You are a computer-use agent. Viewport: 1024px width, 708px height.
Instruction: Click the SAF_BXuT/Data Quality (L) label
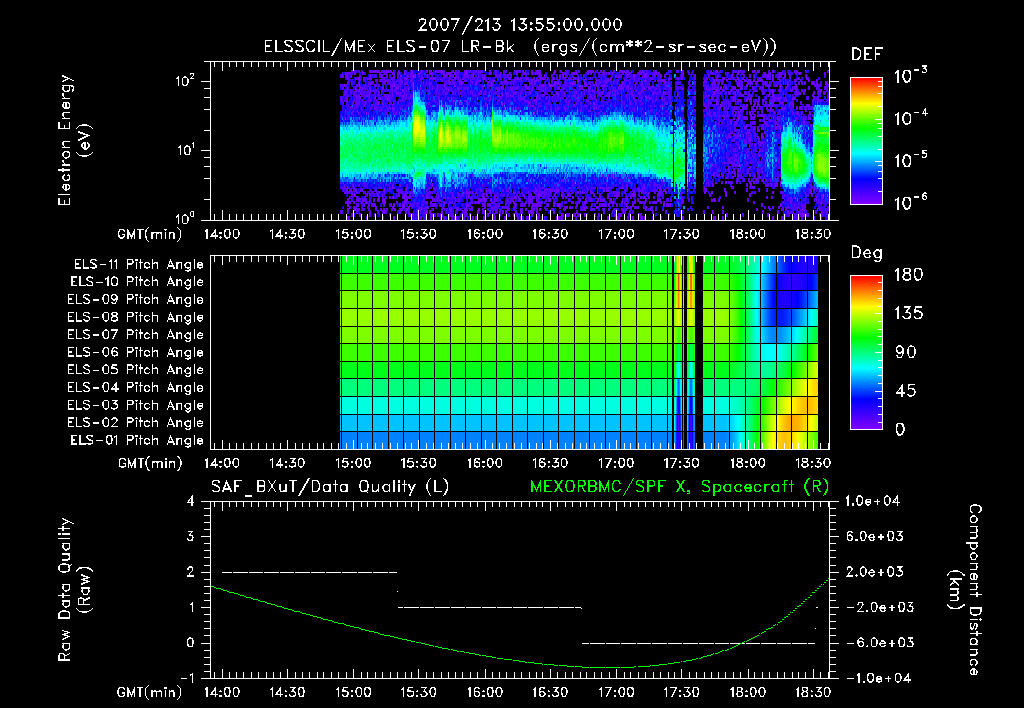click(x=330, y=487)
